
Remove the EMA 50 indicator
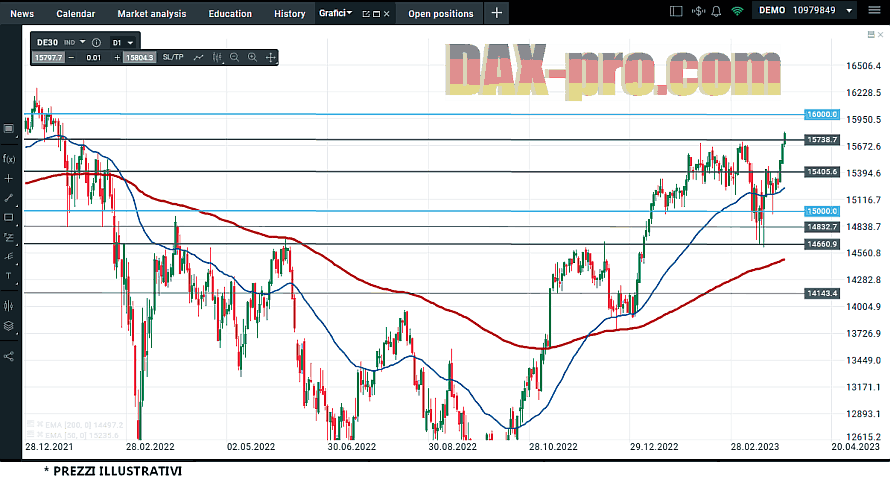(40, 435)
